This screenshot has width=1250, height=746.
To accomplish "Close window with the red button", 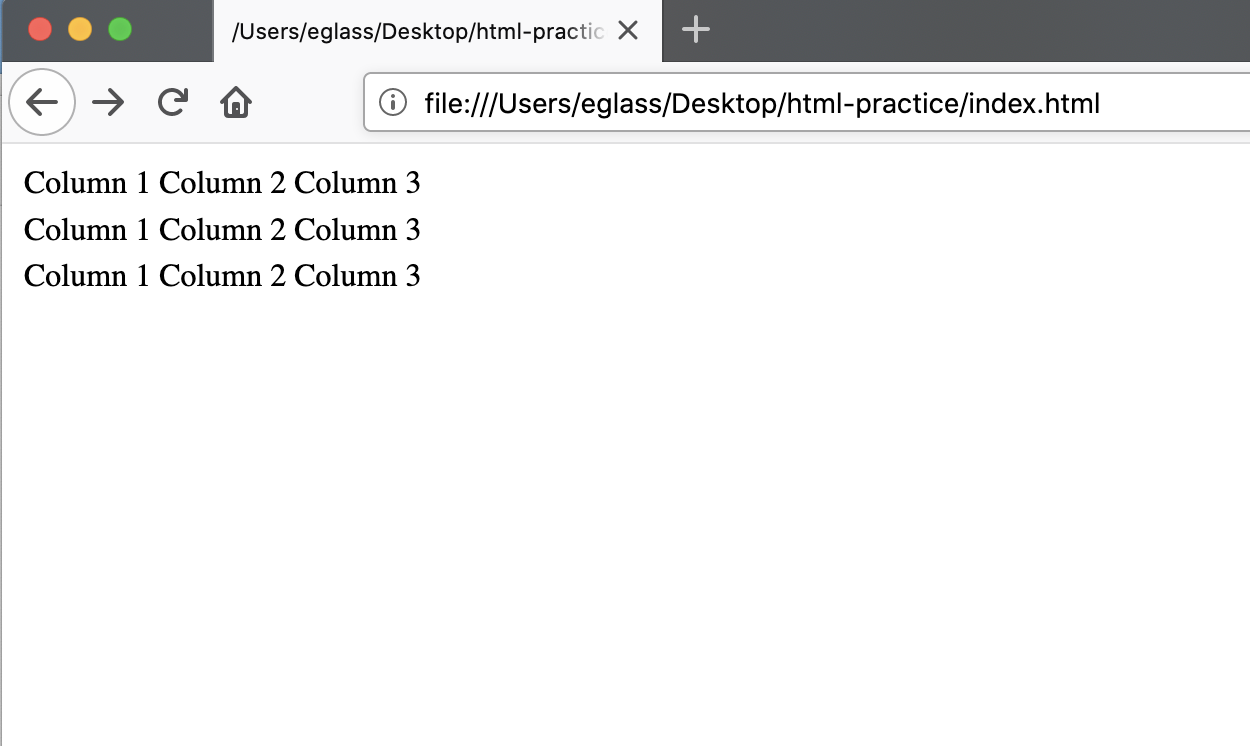I will pos(40,29).
